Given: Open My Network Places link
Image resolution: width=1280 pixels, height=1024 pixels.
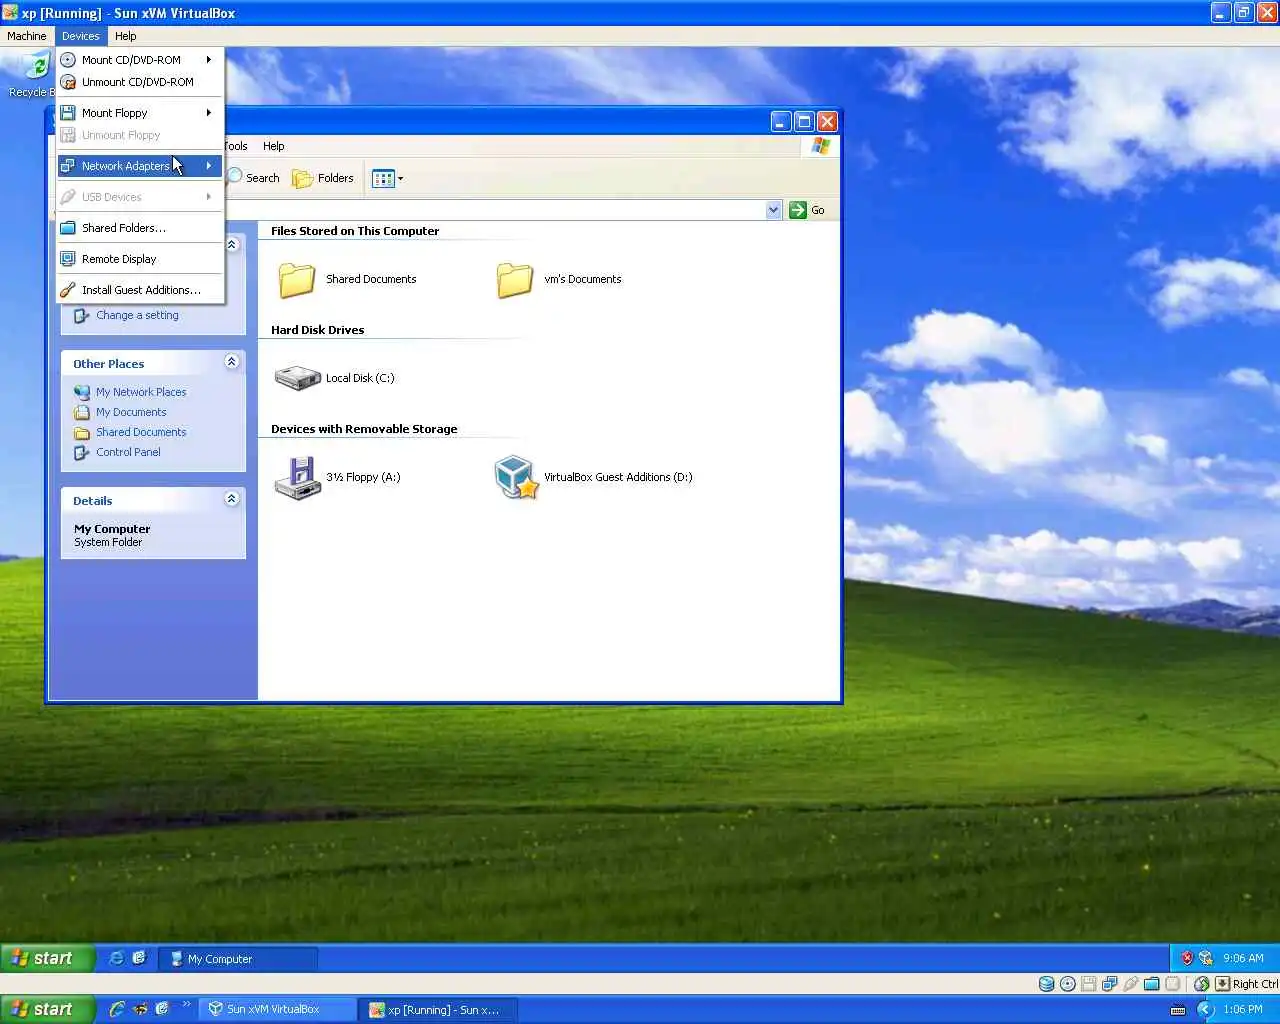Looking at the screenshot, I should (141, 392).
